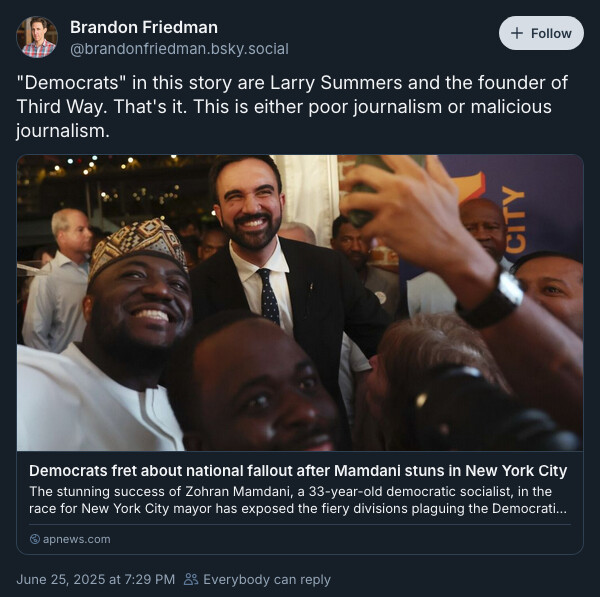Click the 7:29 PM time text
Image resolution: width=600 pixels, height=597 pixels.
150,579
